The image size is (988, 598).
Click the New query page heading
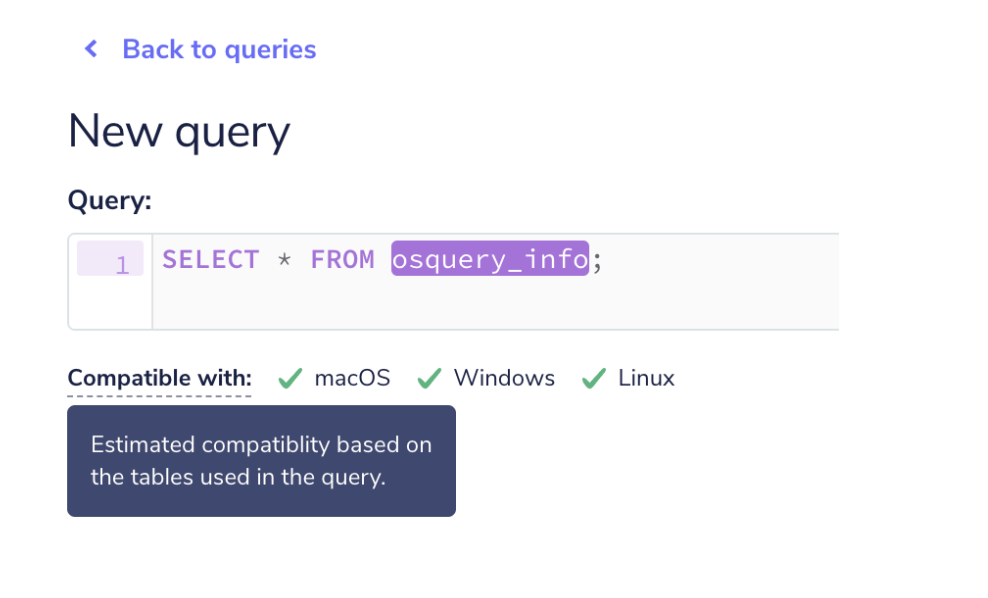coord(178,131)
